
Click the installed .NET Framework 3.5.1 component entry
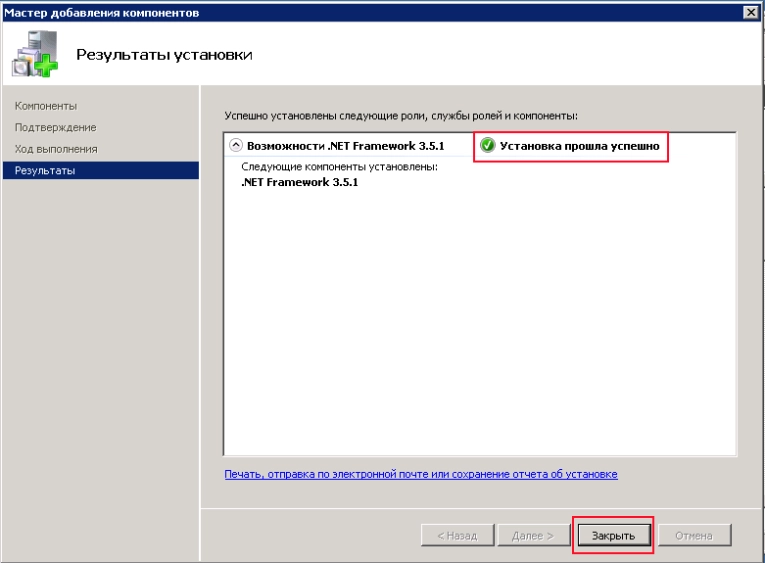coord(300,182)
